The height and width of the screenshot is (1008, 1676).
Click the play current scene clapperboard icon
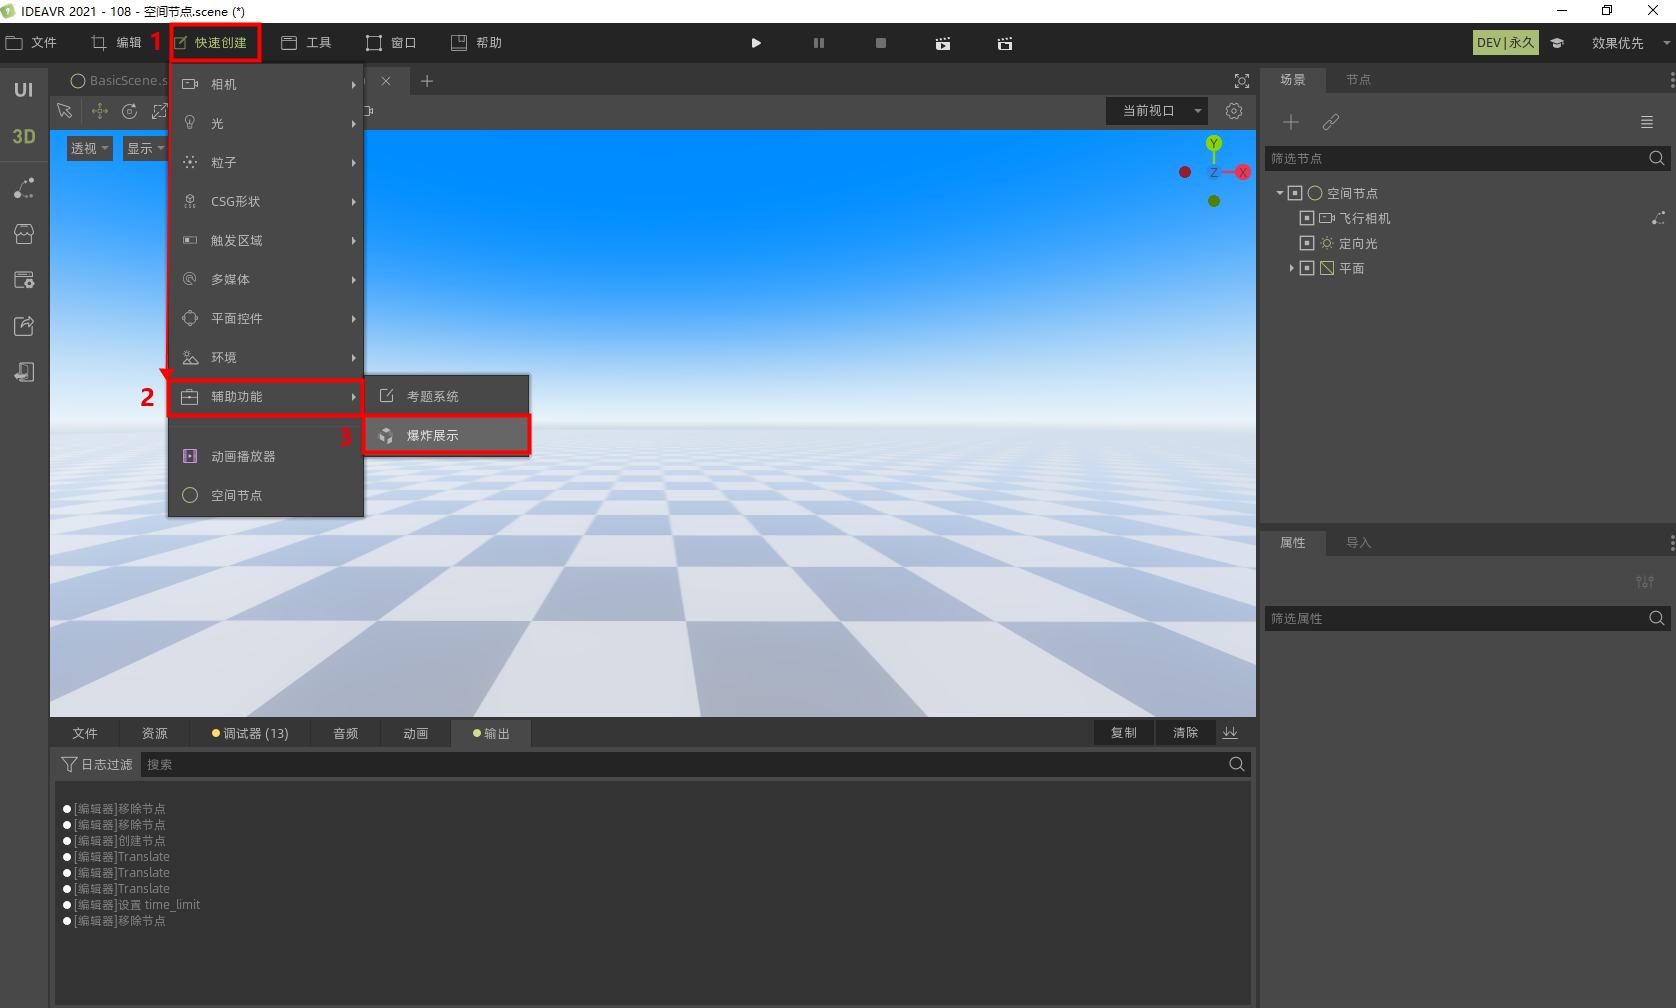pyautogui.click(x=943, y=43)
